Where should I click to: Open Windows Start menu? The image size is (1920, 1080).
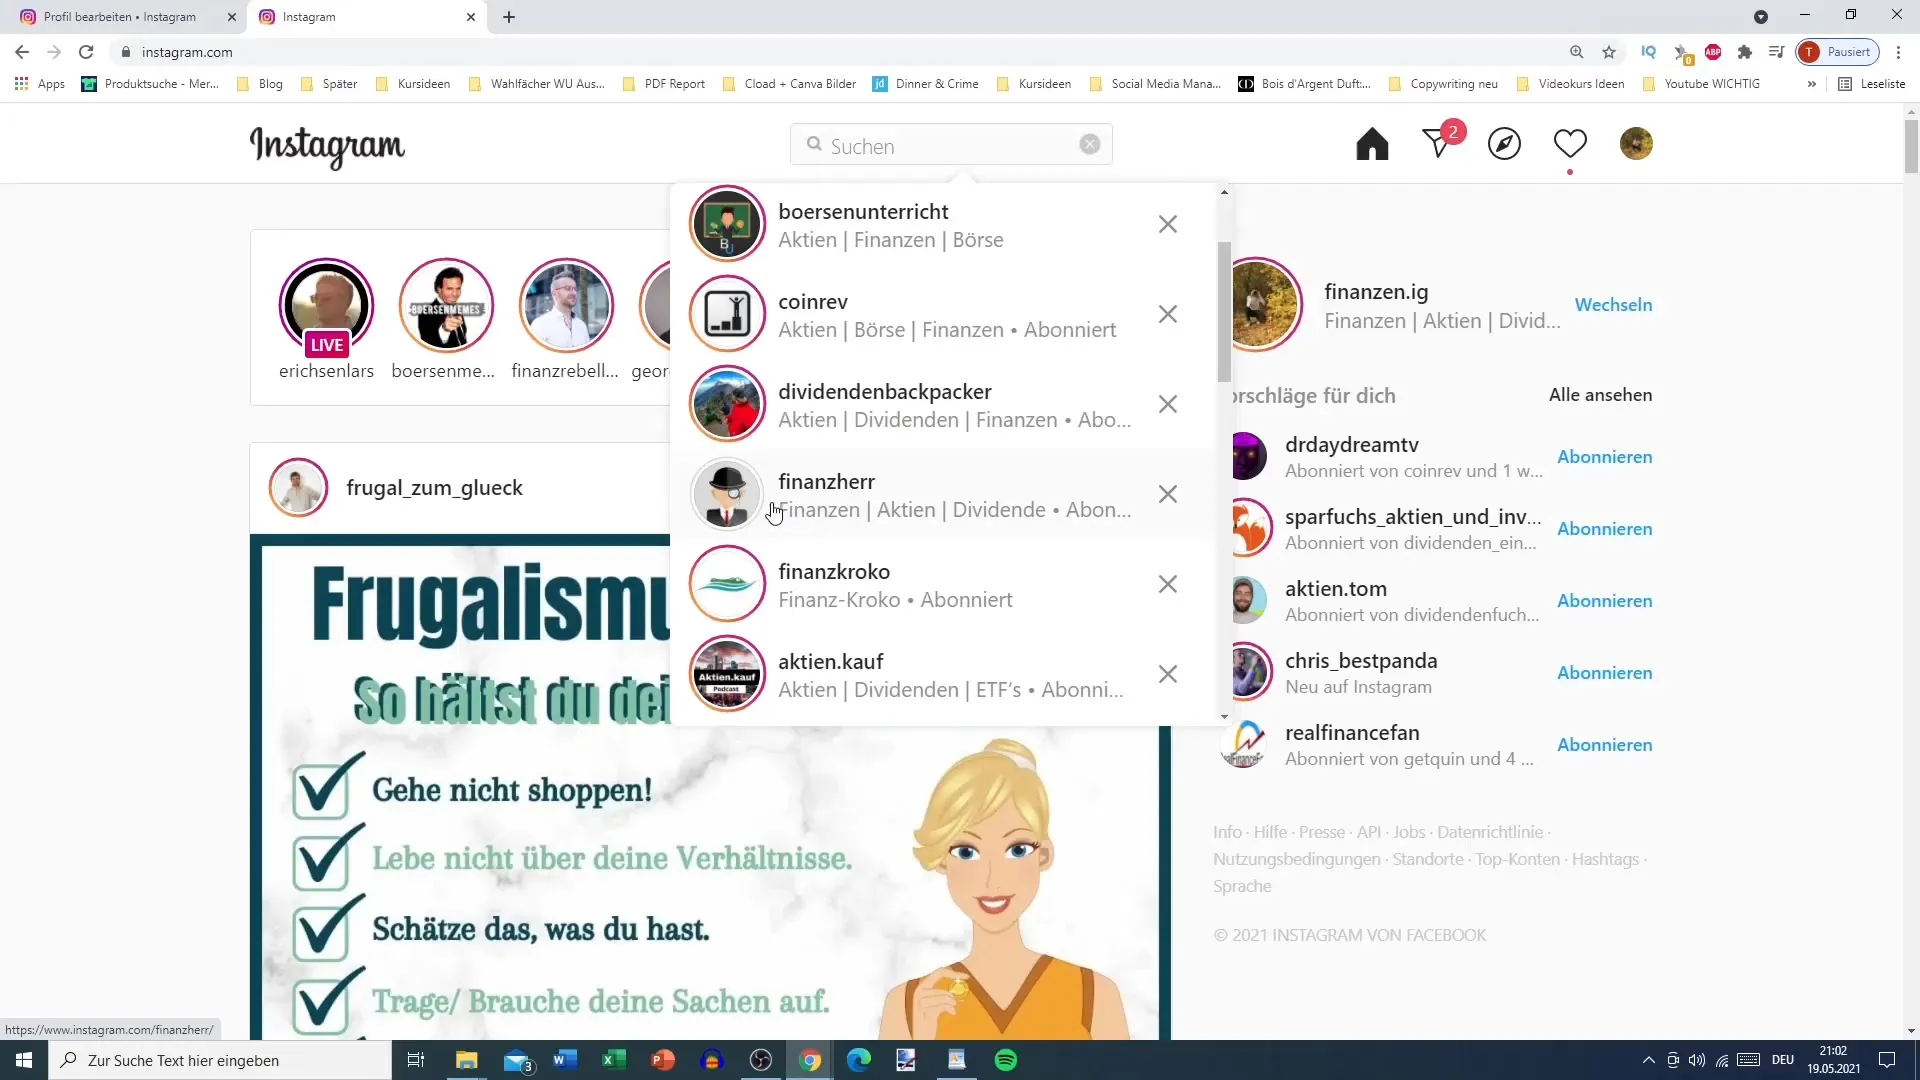point(24,1060)
